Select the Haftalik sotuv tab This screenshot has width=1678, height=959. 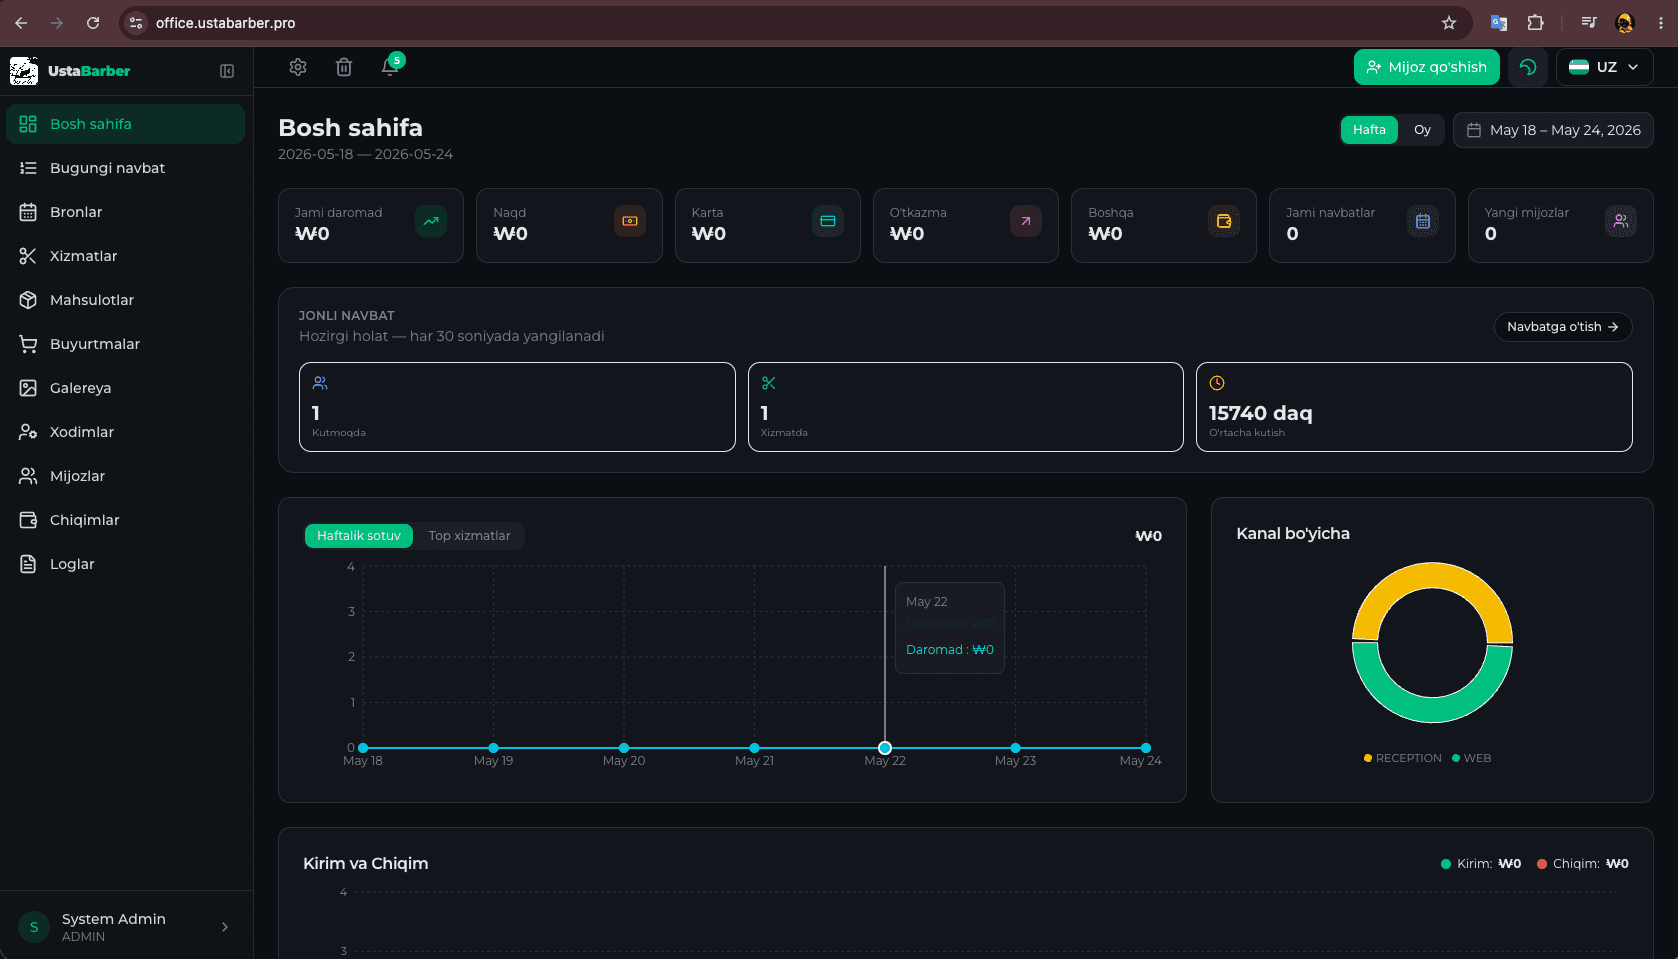pos(359,536)
